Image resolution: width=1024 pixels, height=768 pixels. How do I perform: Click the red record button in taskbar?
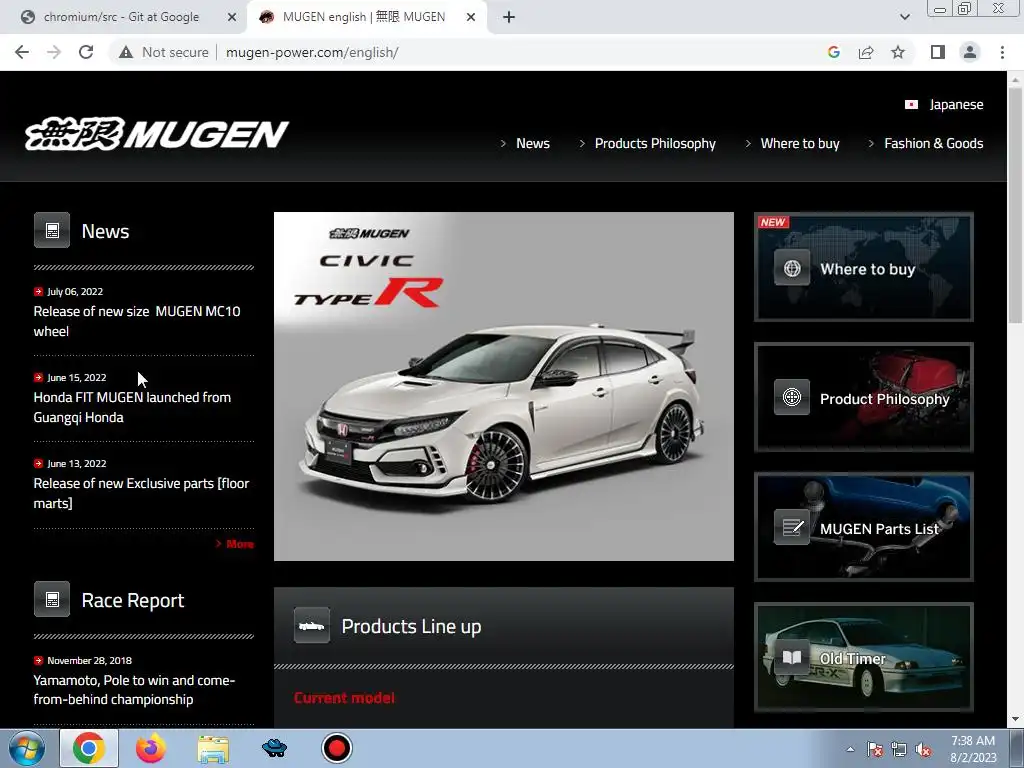coord(337,748)
